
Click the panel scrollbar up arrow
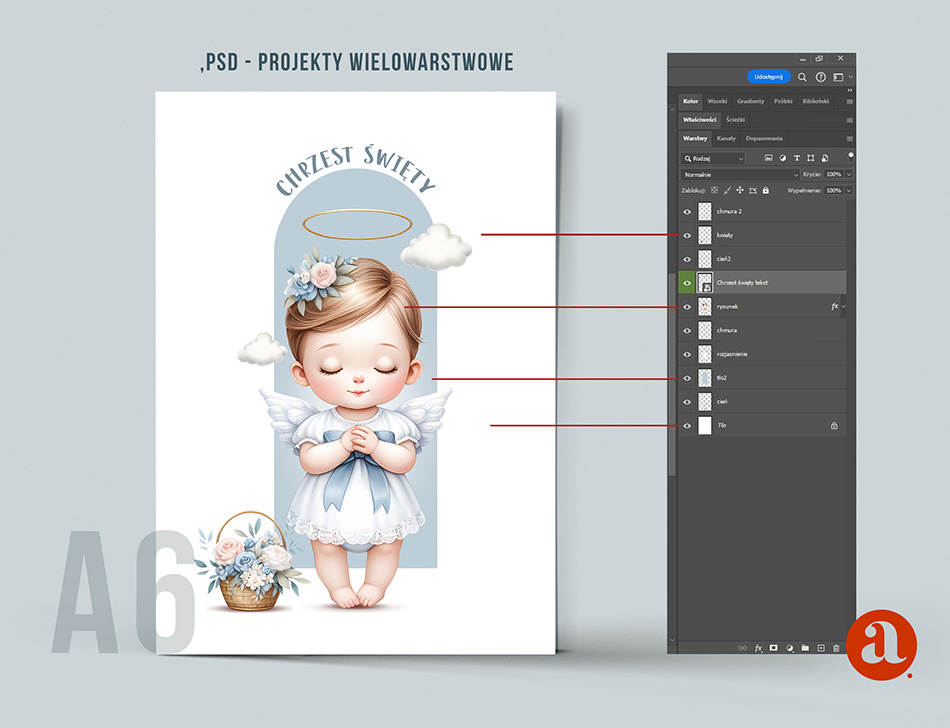click(672, 109)
